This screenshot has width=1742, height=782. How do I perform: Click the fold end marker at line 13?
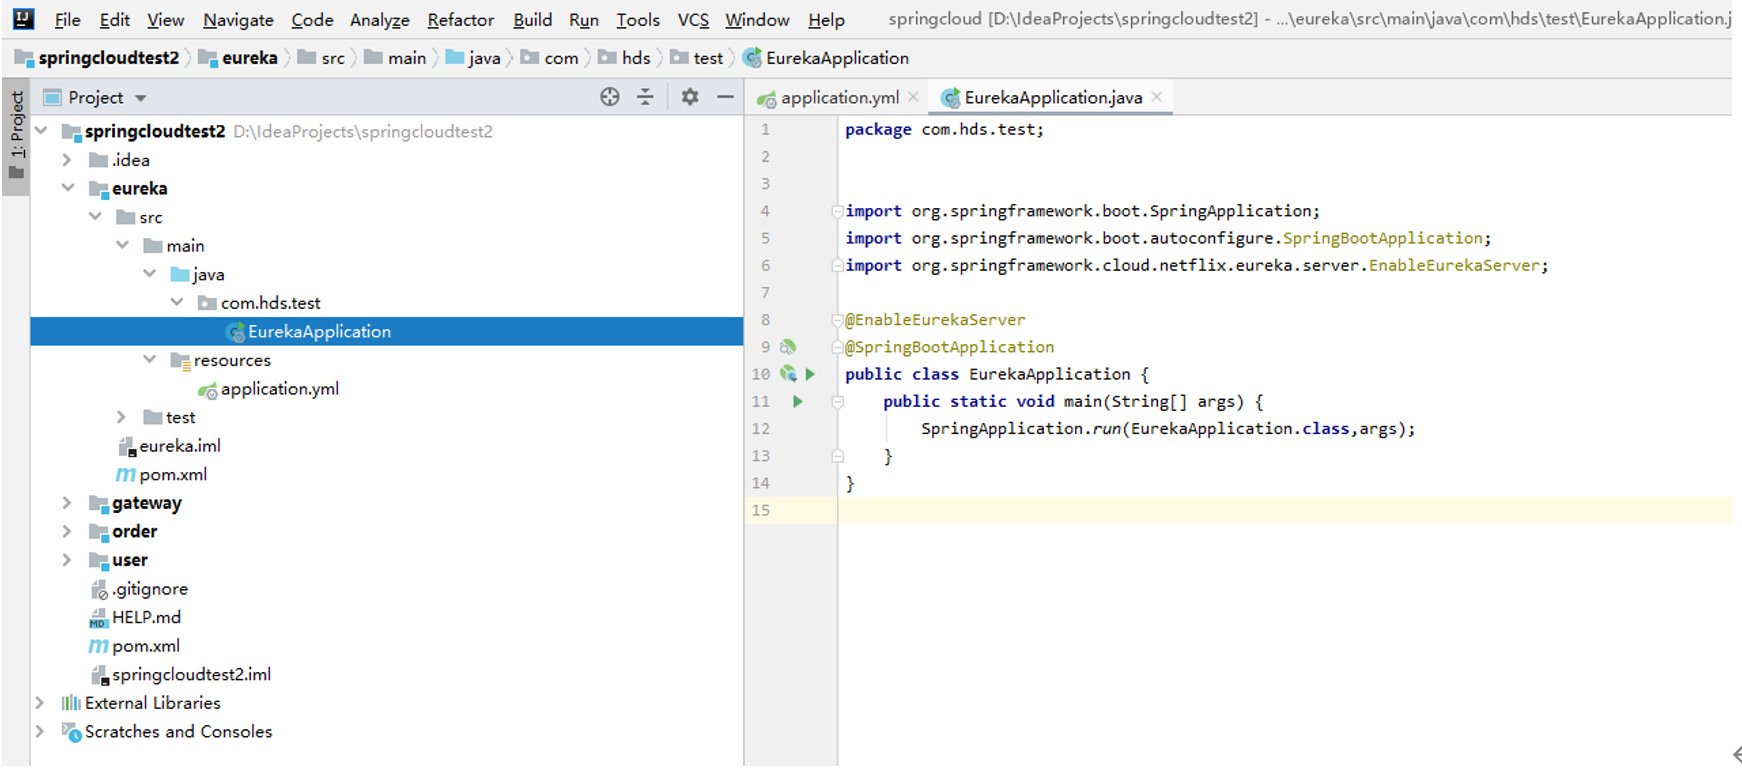coord(838,456)
